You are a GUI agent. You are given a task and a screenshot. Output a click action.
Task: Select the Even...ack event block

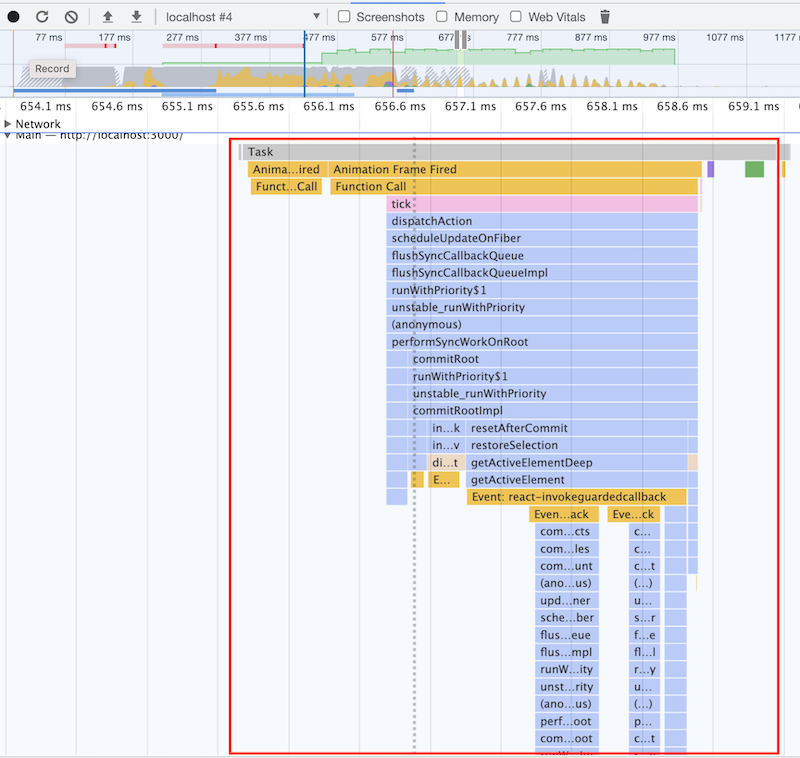564,514
